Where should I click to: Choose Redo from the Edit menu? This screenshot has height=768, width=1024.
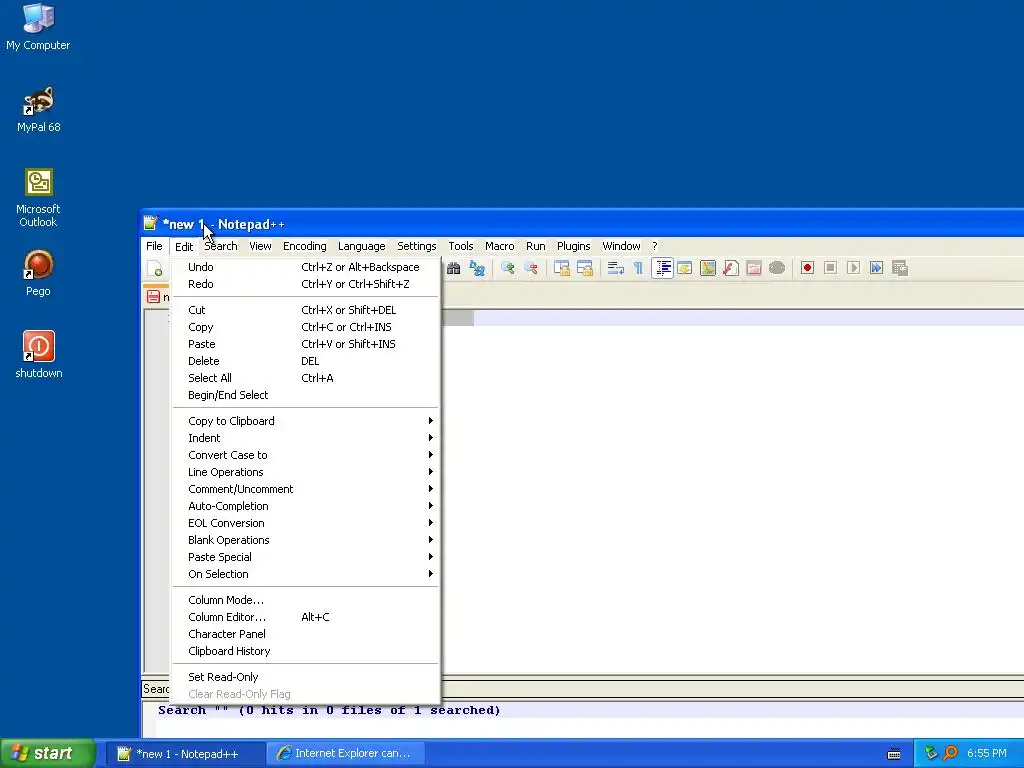tap(306, 284)
